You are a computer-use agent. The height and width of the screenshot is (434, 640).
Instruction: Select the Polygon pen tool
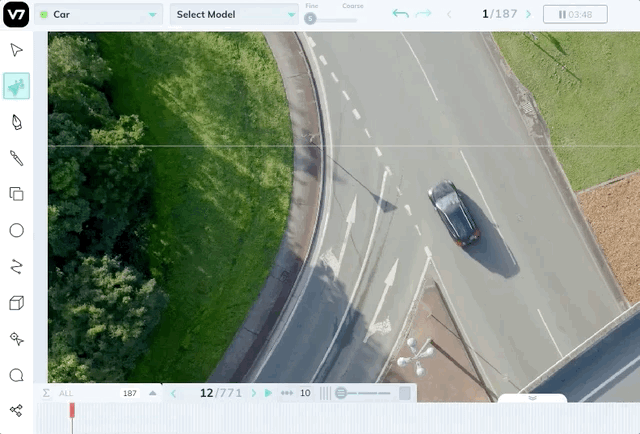click(x=16, y=122)
